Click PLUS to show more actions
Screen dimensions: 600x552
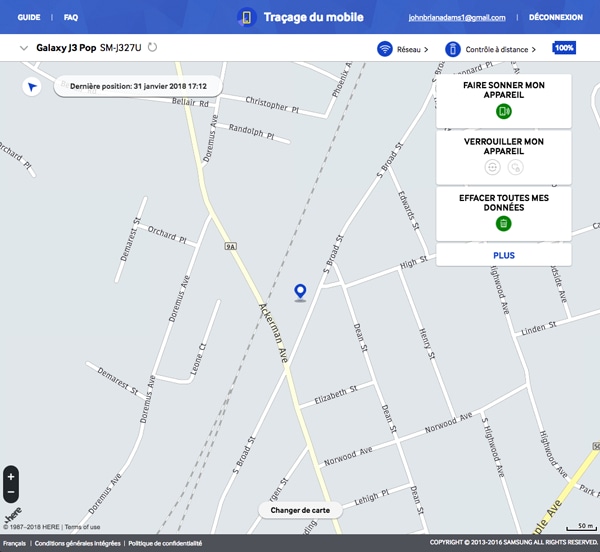504,255
